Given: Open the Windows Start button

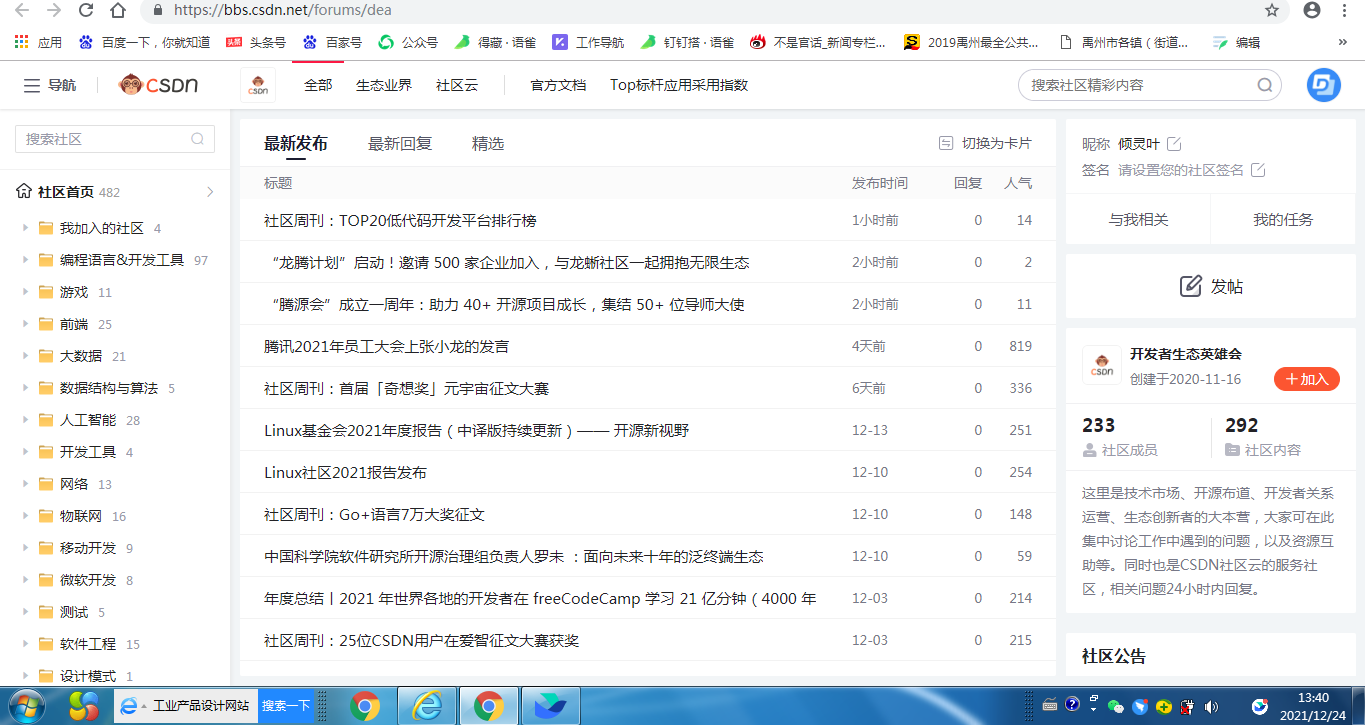Looking at the screenshot, I should (28, 706).
